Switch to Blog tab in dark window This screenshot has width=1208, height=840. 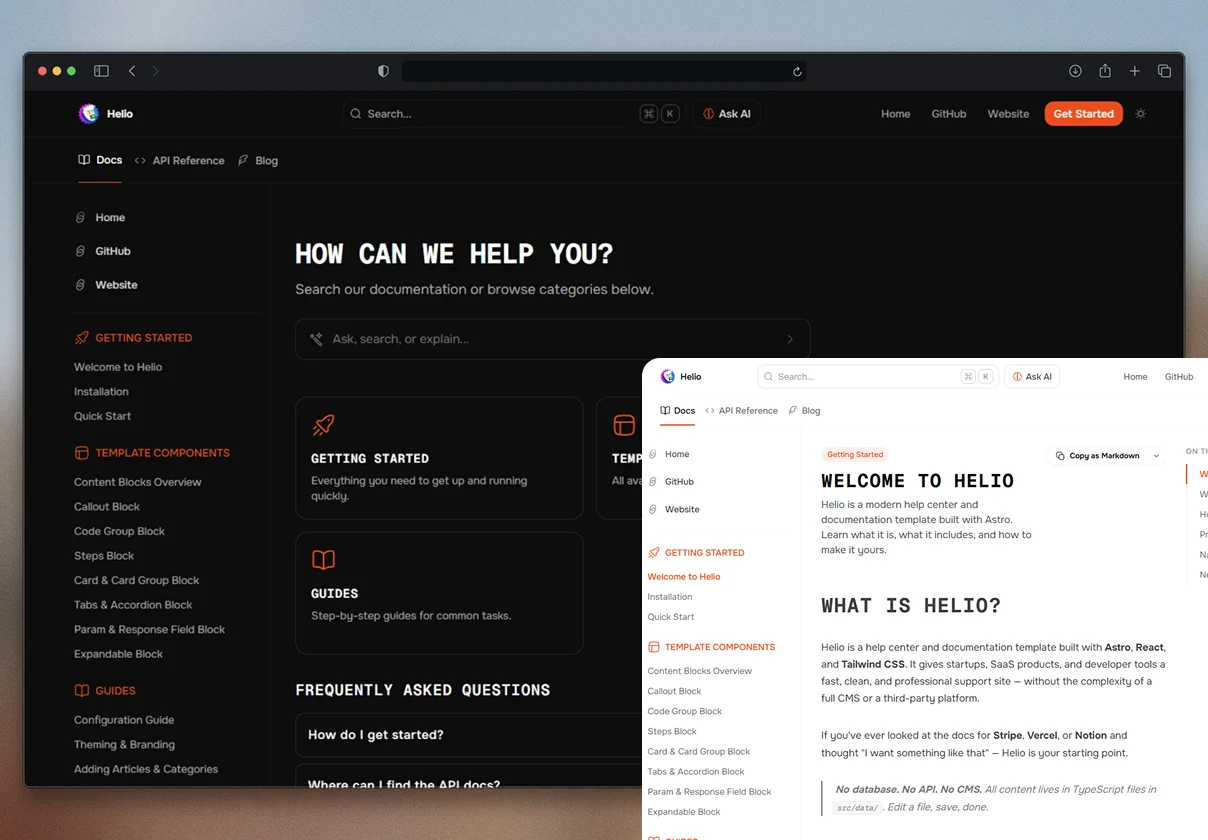click(258, 160)
